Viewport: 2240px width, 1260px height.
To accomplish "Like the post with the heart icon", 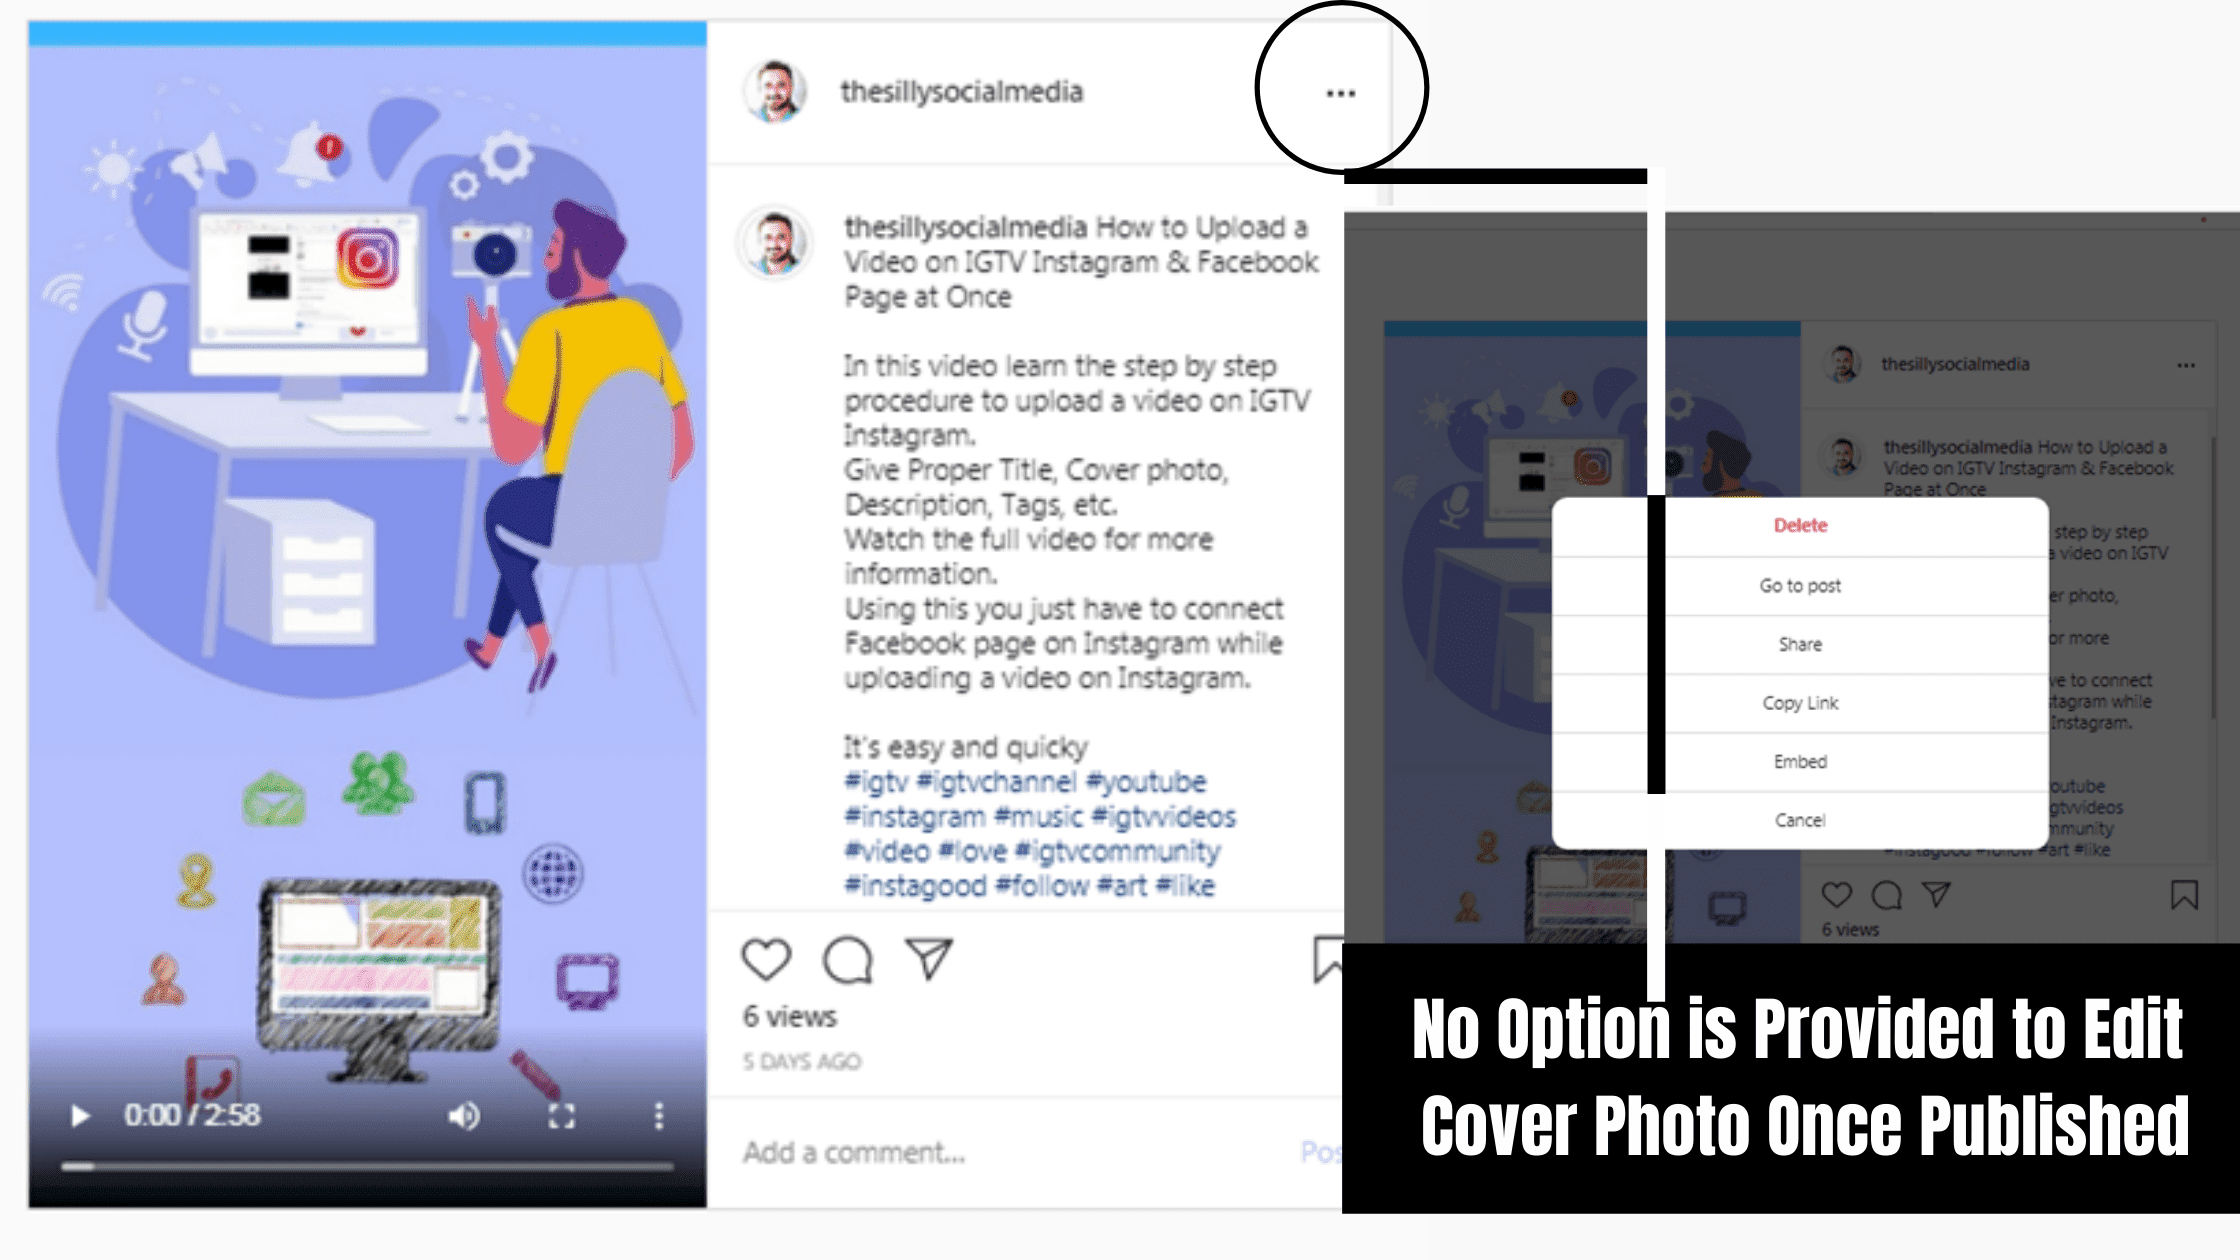I will point(766,959).
